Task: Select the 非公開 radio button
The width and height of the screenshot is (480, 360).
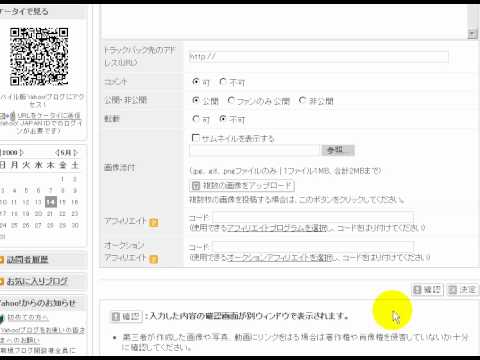Action: (302, 100)
